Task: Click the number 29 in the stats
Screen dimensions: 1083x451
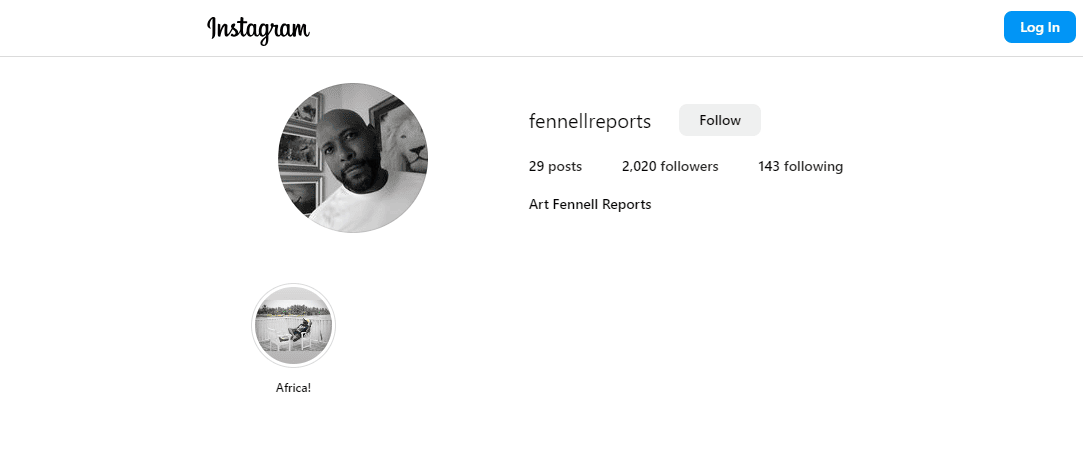Action: pos(537,166)
